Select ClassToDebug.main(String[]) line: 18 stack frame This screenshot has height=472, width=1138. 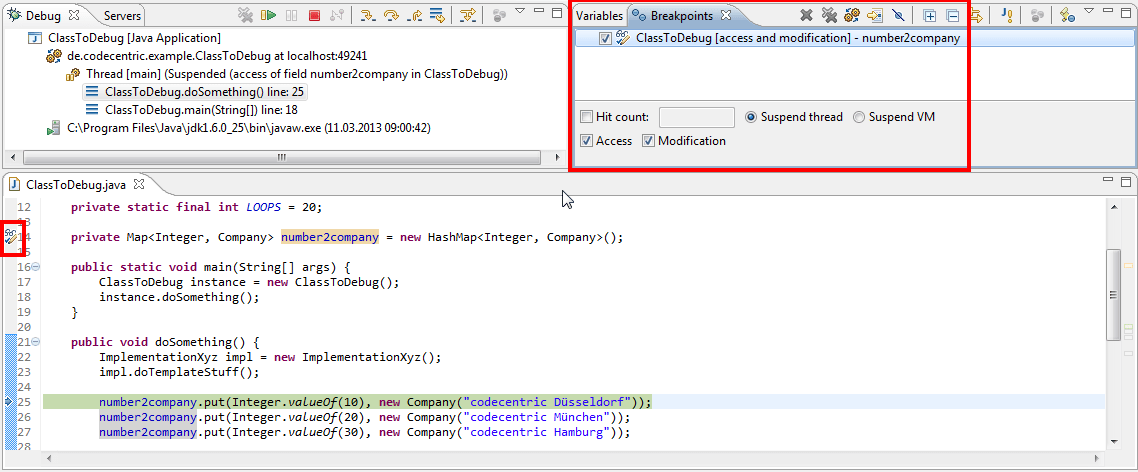click(x=192, y=110)
